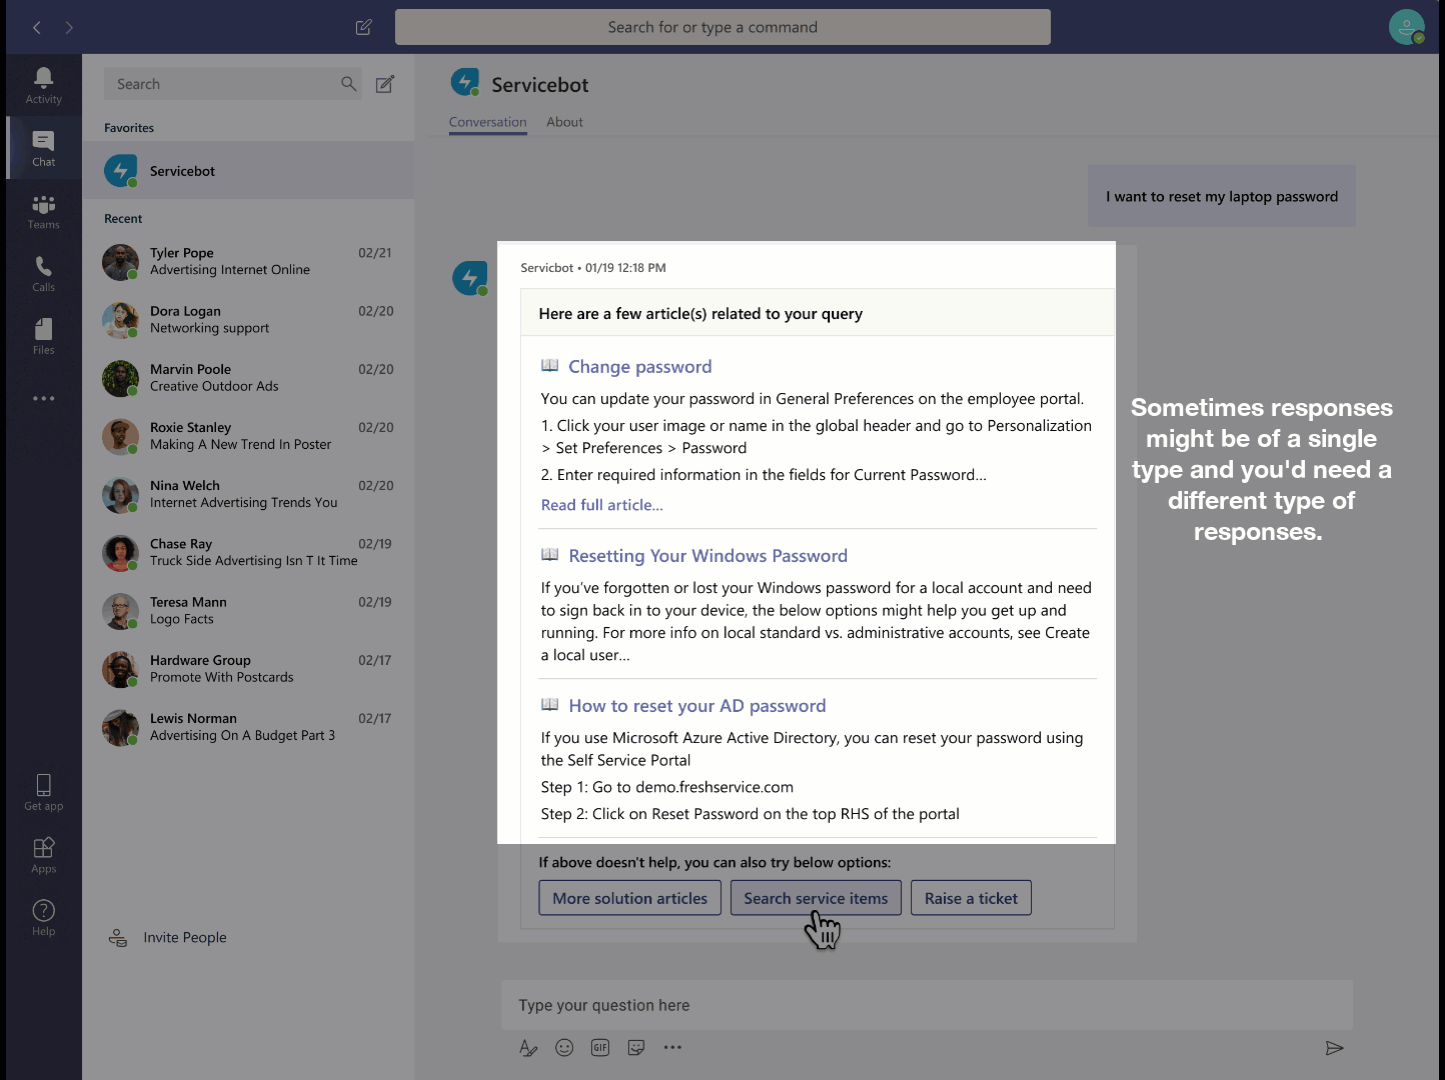1445x1080 pixels.
Task: Click the send message arrow icon
Action: tap(1334, 1048)
